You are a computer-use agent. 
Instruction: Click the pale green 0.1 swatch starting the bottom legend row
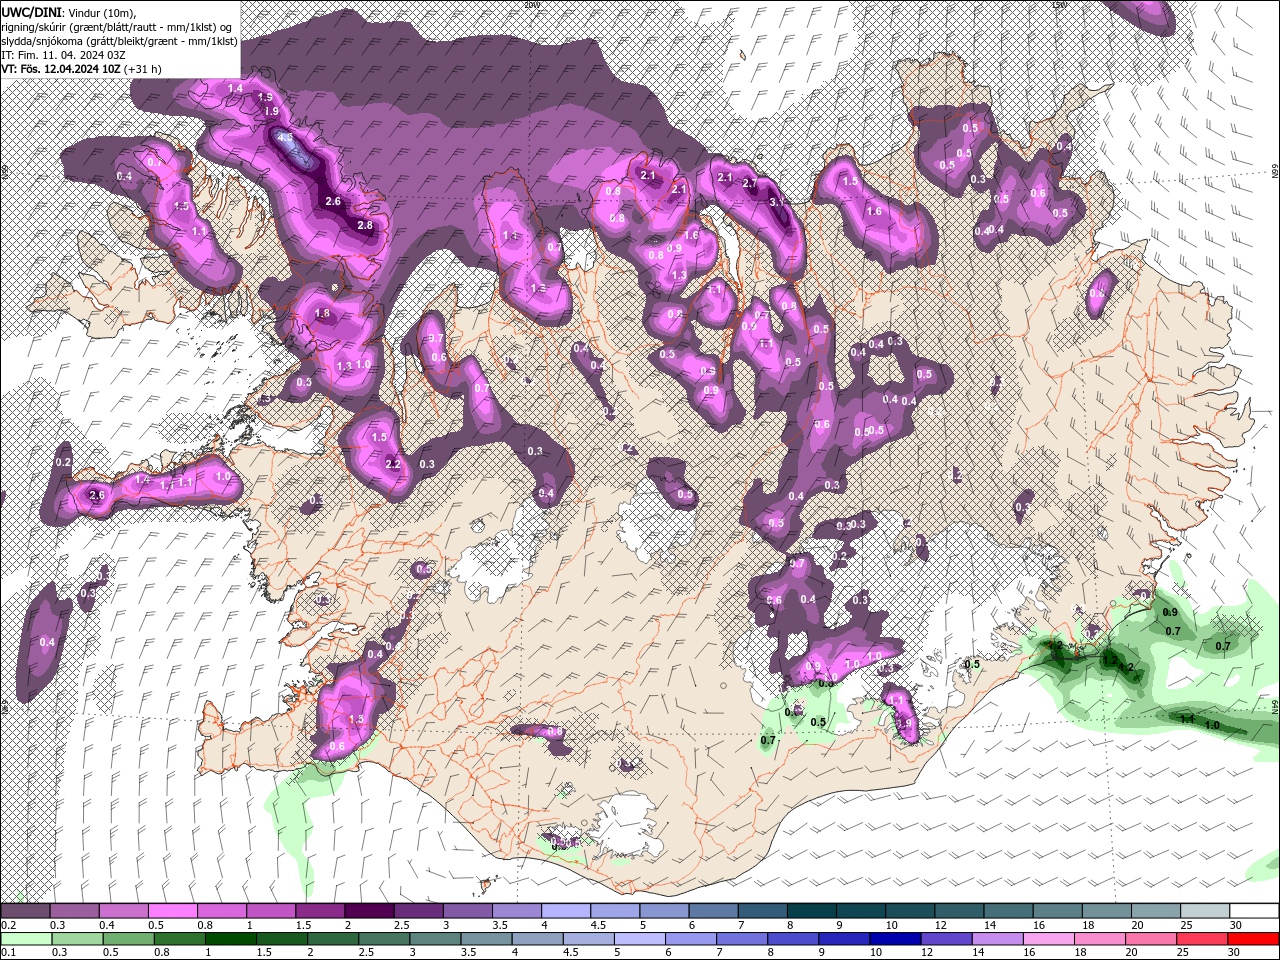(x=25, y=939)
